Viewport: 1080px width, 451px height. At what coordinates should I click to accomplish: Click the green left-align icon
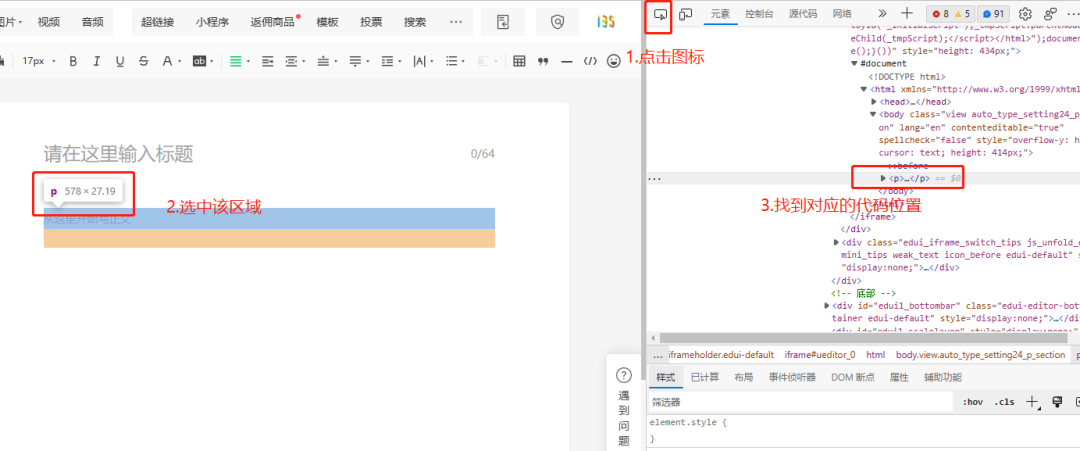236,61
